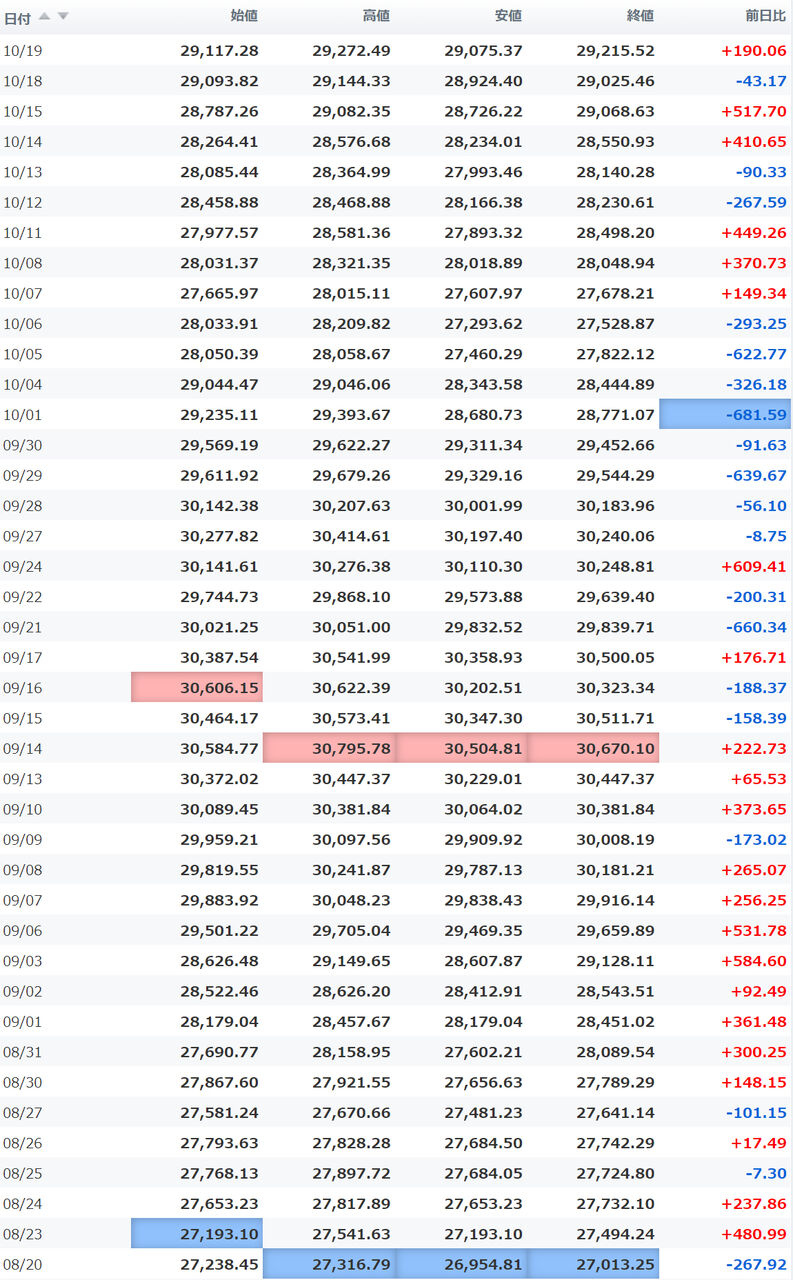
Task: Select the 09/06 close 29,659.89
Action: (615, 930)
